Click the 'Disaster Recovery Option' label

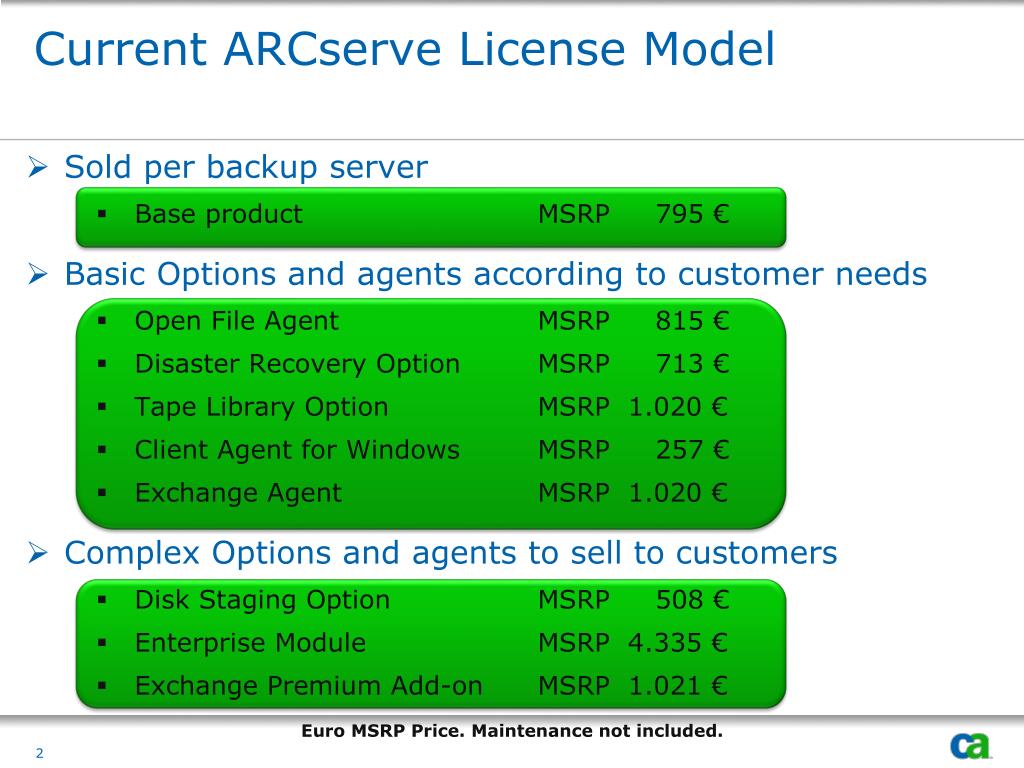(x=297, y=364)
